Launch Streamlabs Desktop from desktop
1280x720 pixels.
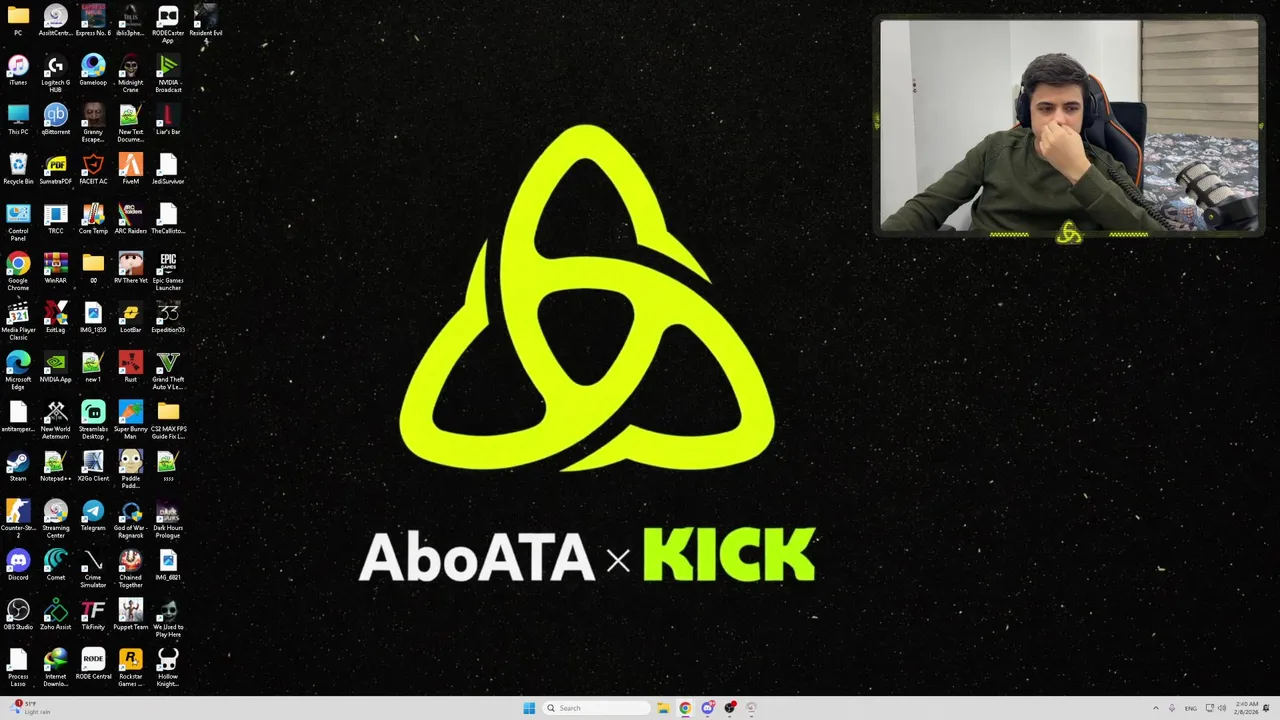point(93,421)
